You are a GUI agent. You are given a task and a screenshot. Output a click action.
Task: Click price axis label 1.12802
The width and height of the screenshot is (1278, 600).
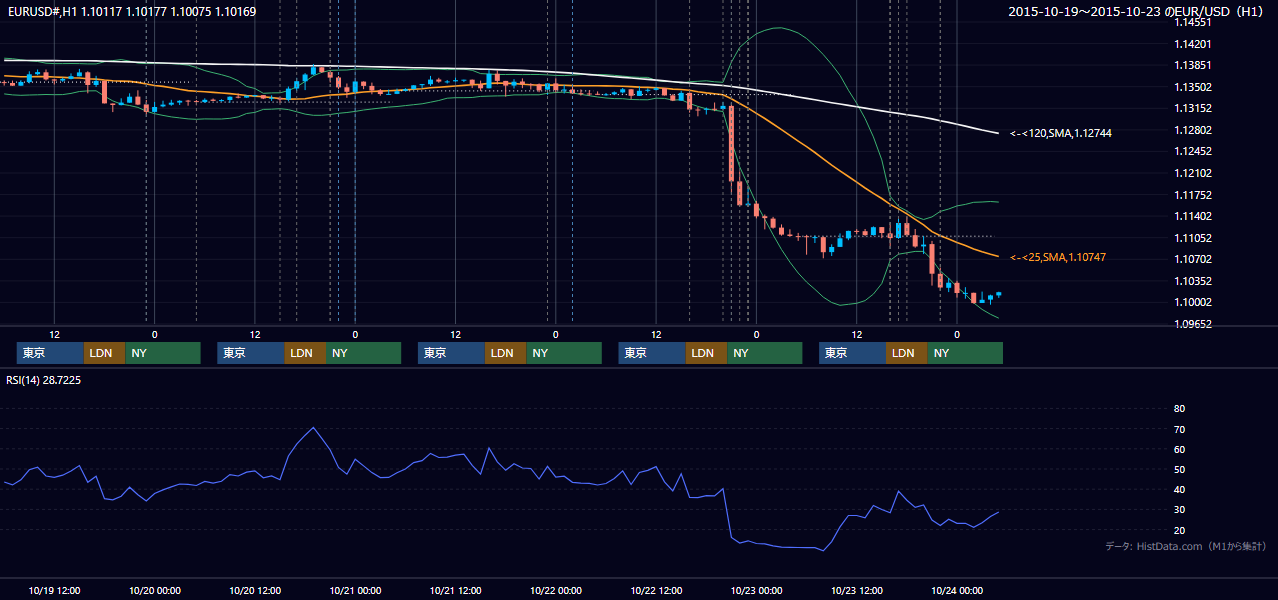coord(1194,130)
